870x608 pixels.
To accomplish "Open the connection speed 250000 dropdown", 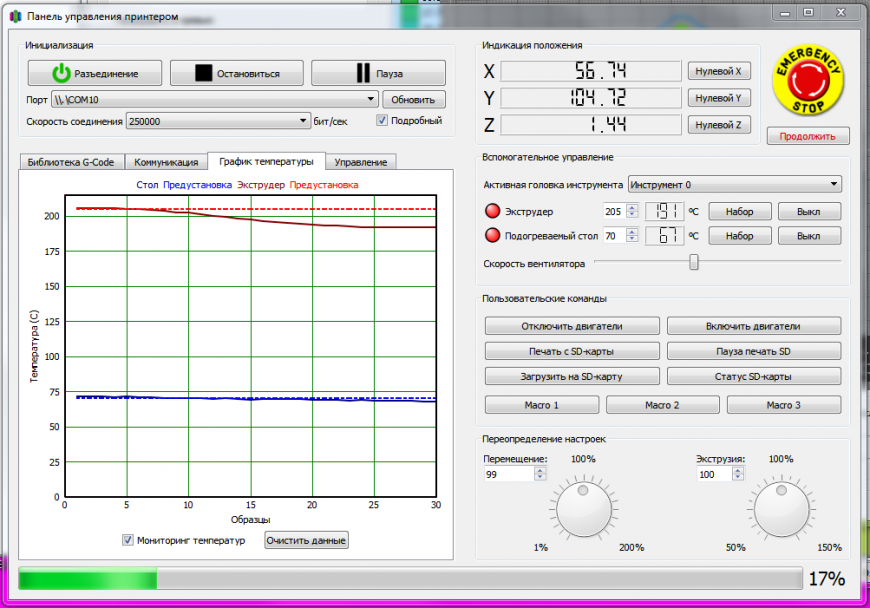I will [x=218, y=121].
